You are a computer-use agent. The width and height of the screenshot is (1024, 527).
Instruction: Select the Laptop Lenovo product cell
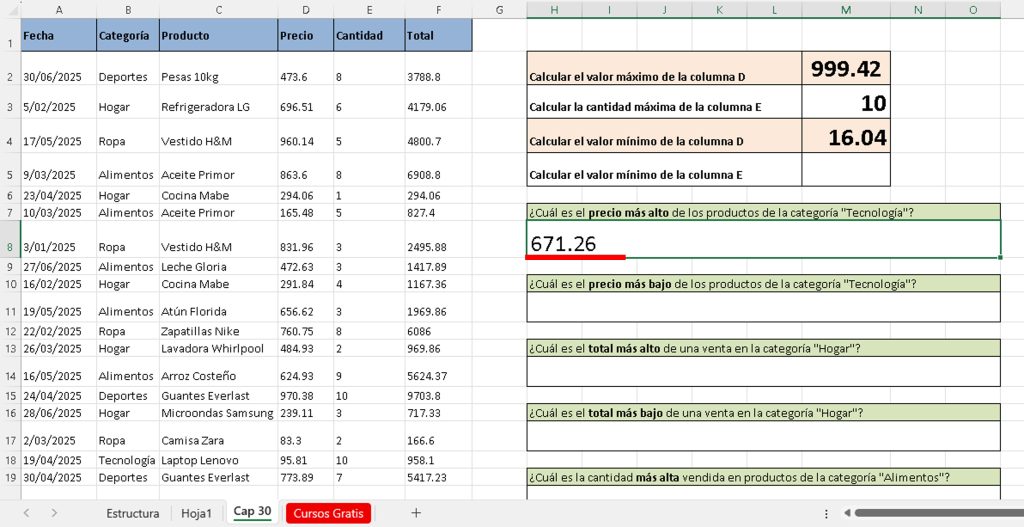(x=218, y=460)
